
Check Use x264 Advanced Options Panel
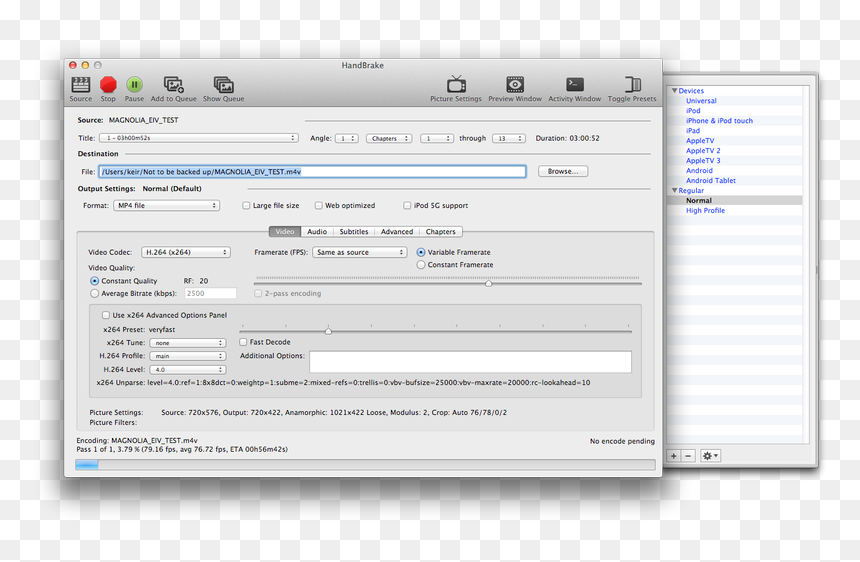[x=106, y=315]
